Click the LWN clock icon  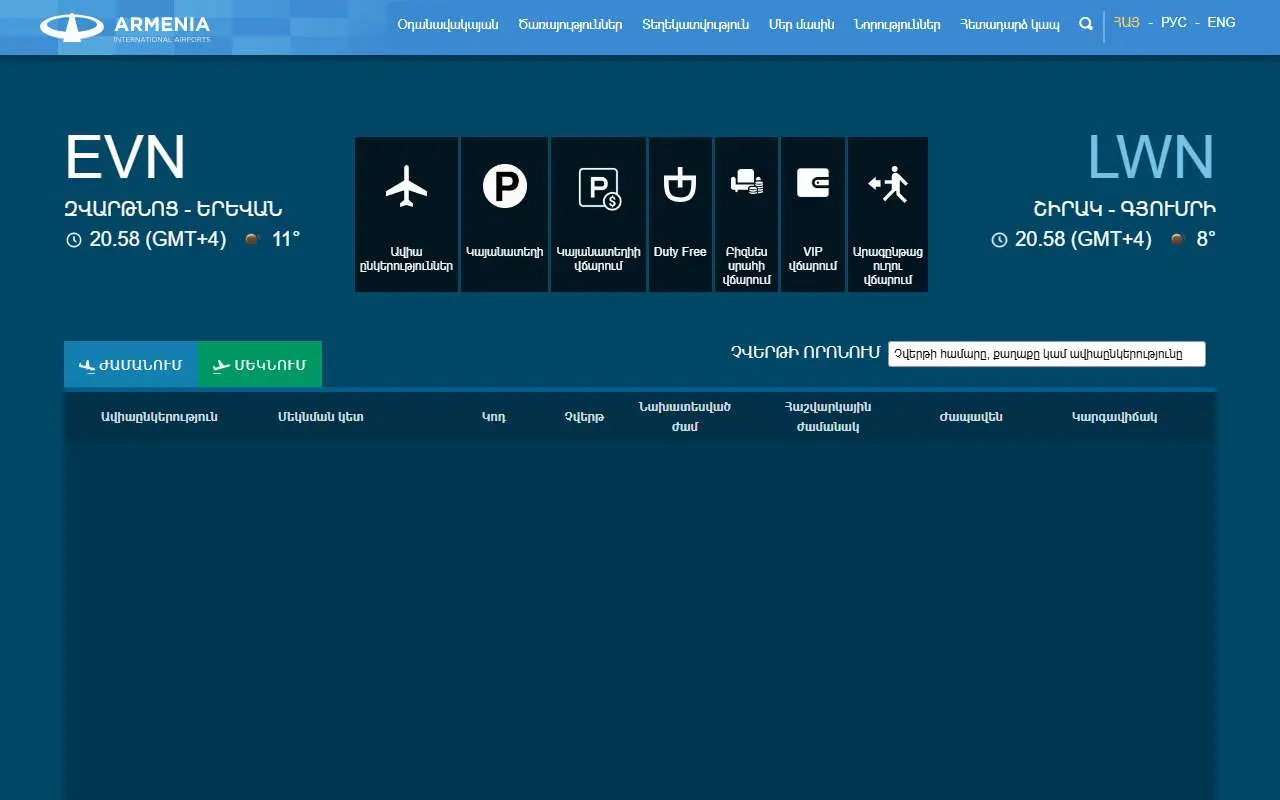click(999, 240)
